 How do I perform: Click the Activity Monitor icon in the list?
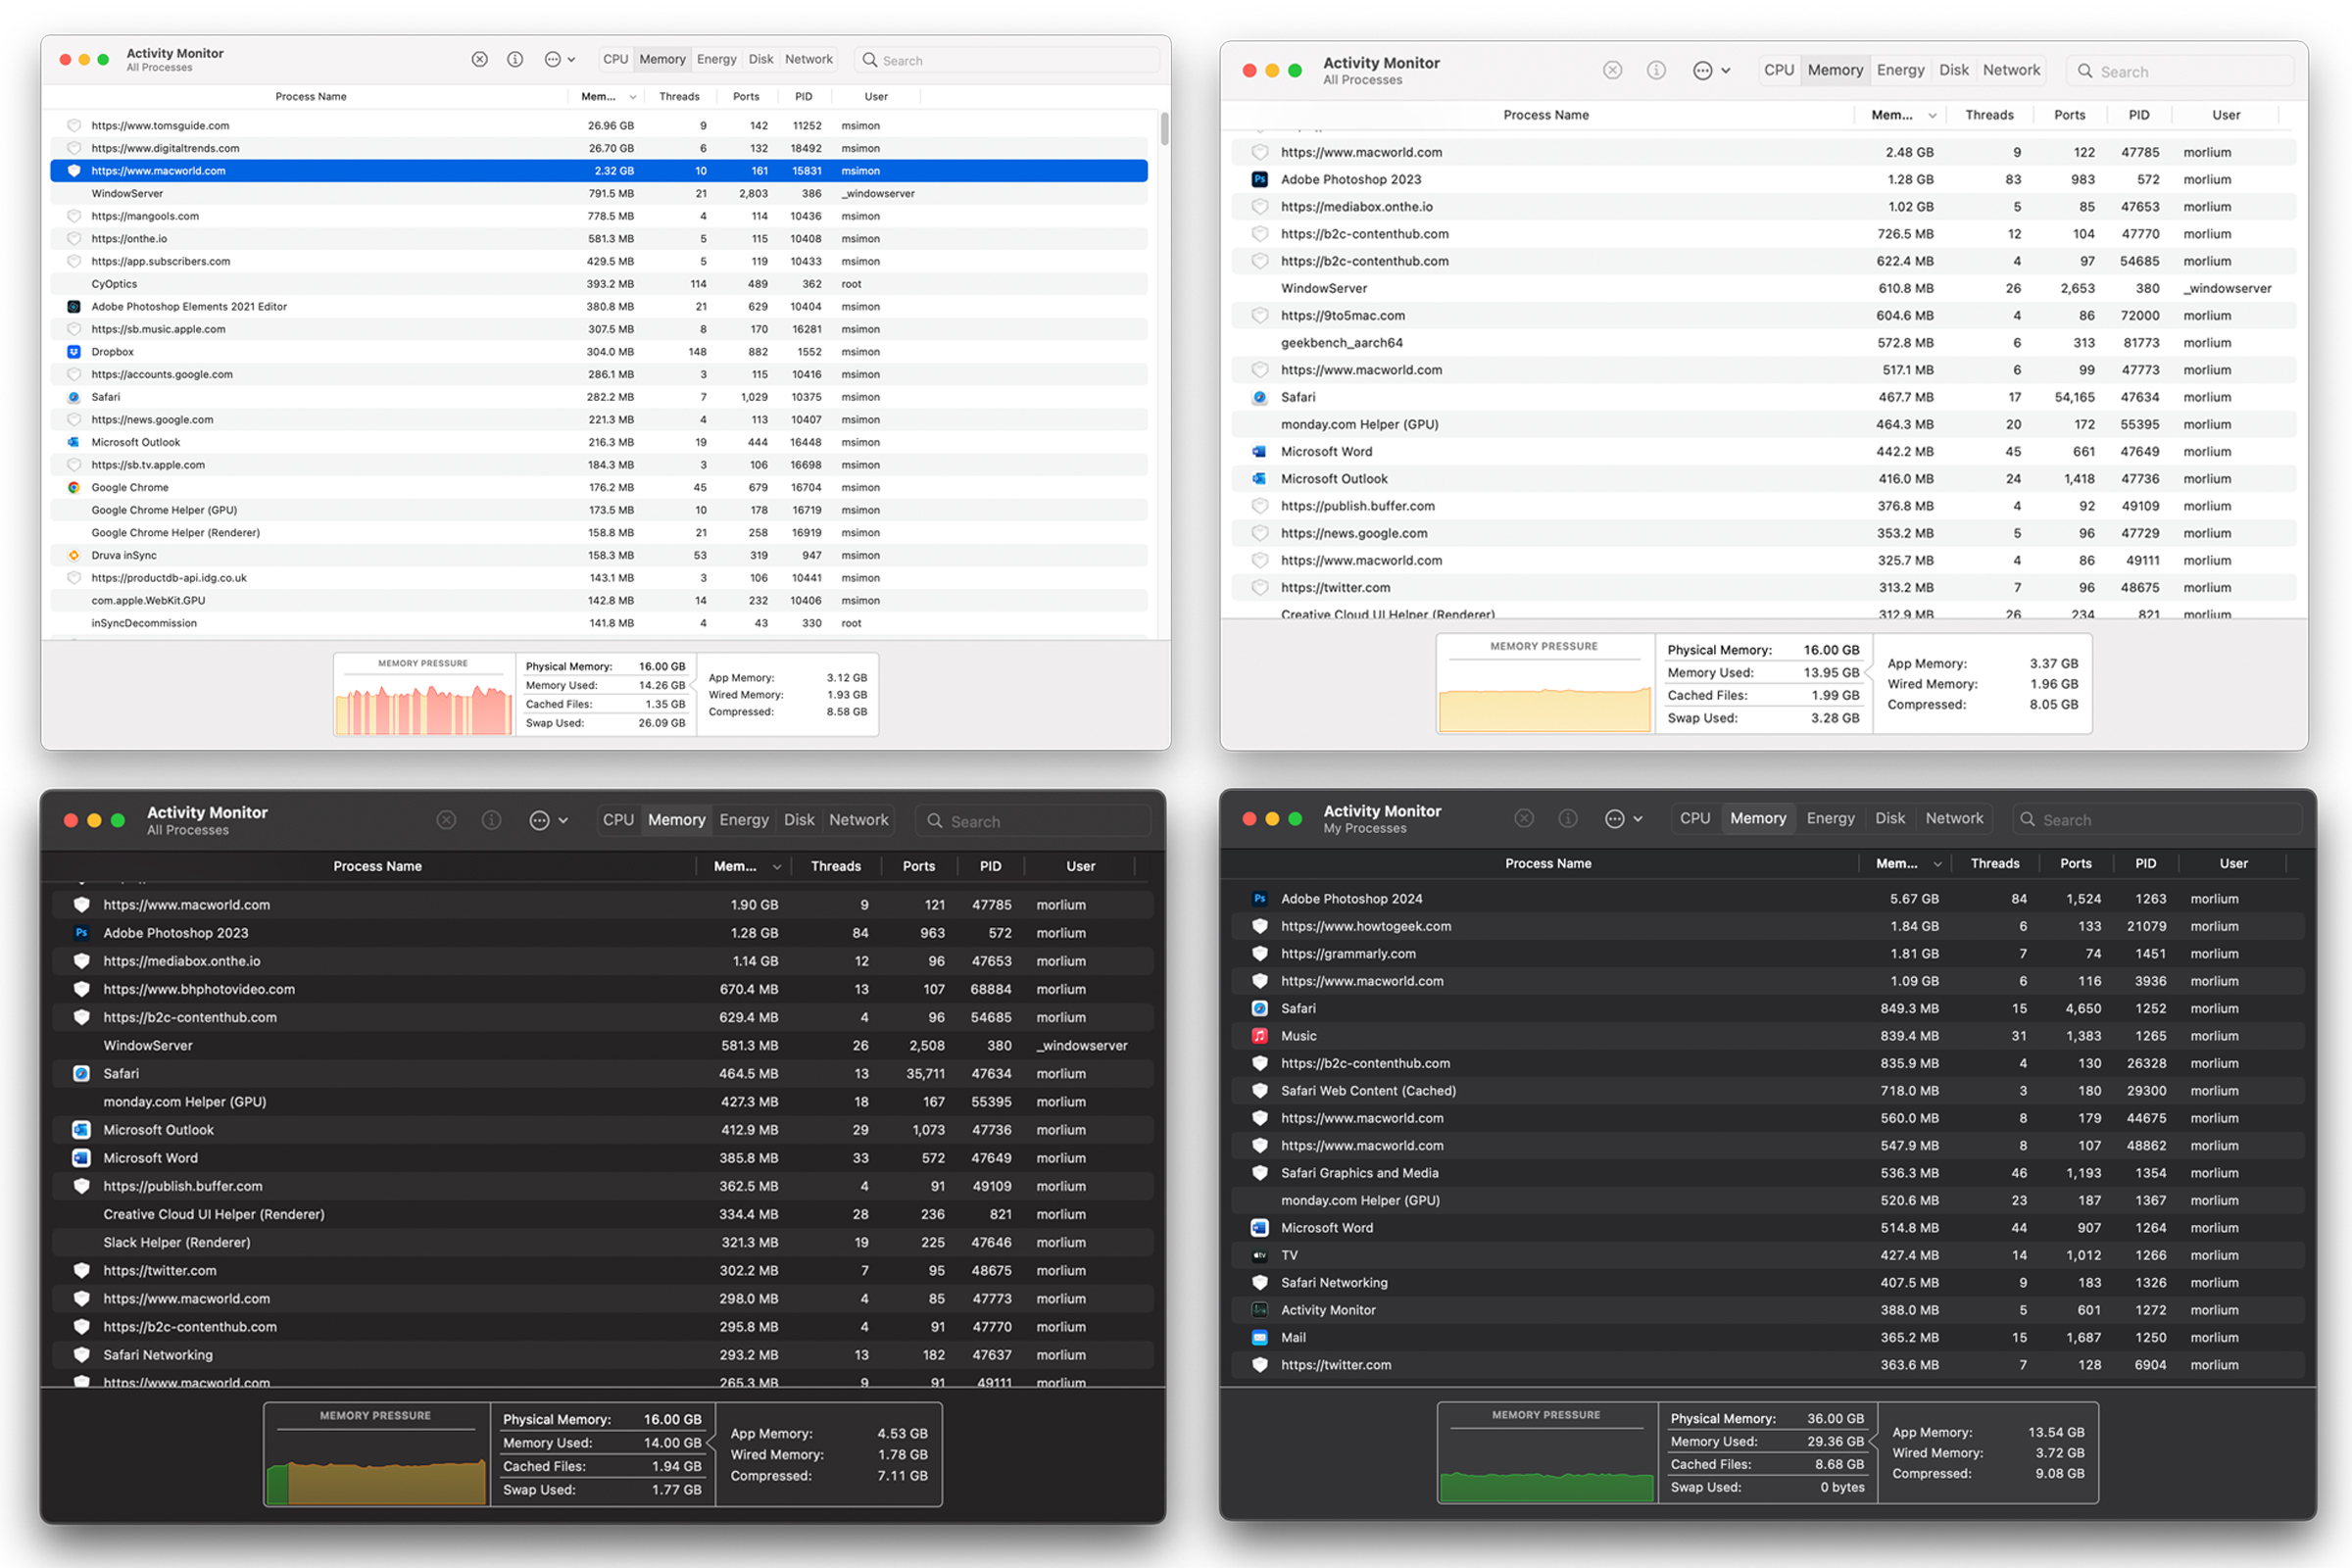[x=1259, y=1309]
